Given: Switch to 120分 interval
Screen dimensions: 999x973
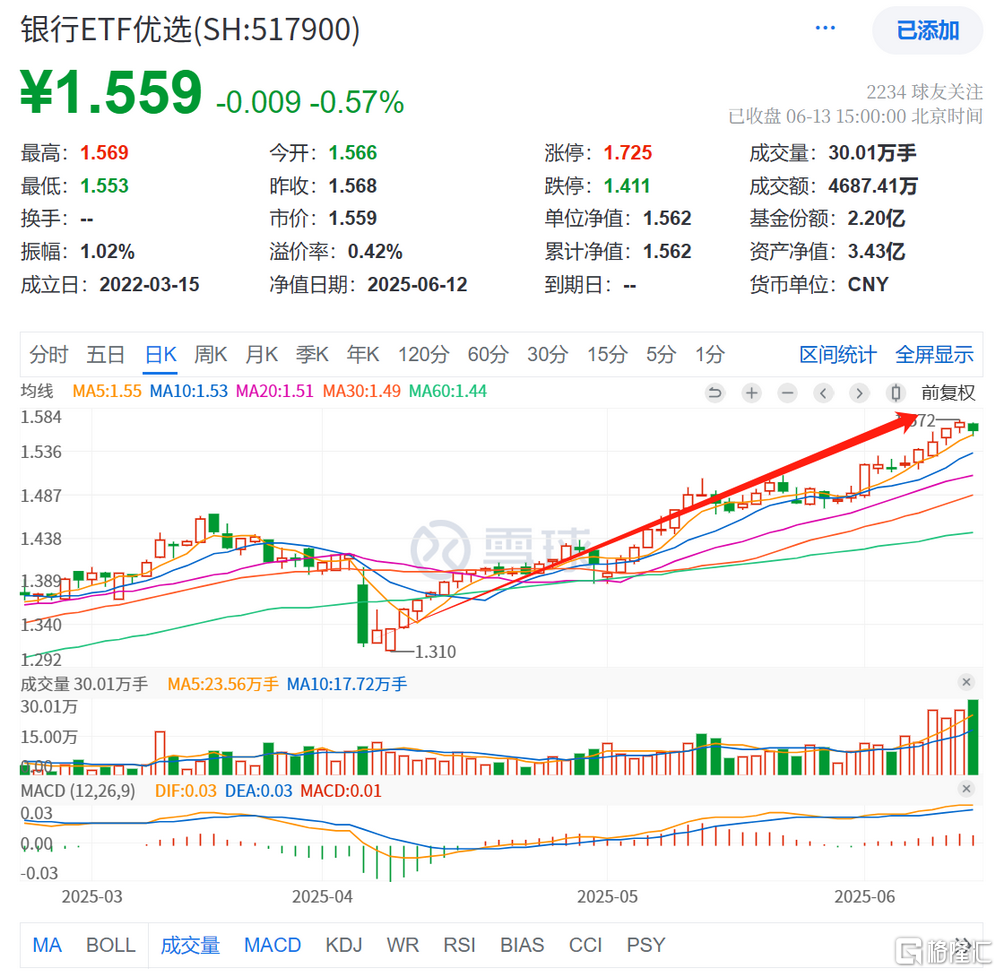Looking at the screenshot, I should tap(424, 354).
